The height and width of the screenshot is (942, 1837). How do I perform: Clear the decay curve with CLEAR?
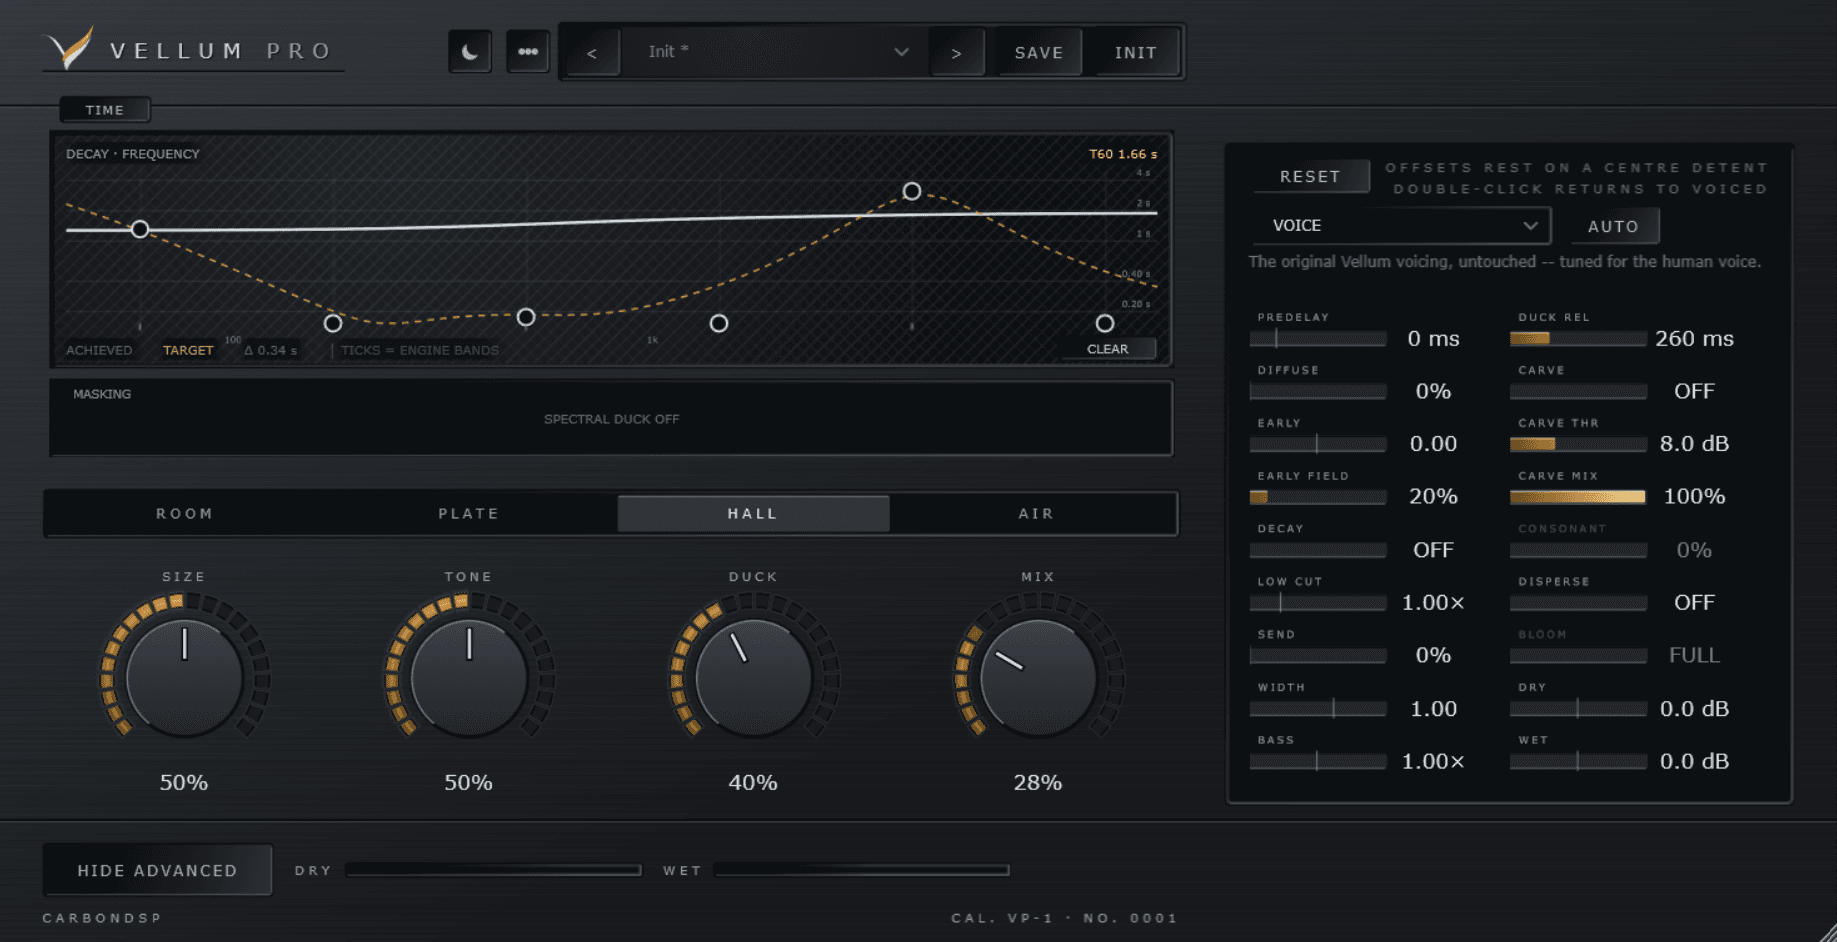[1107, 349]
